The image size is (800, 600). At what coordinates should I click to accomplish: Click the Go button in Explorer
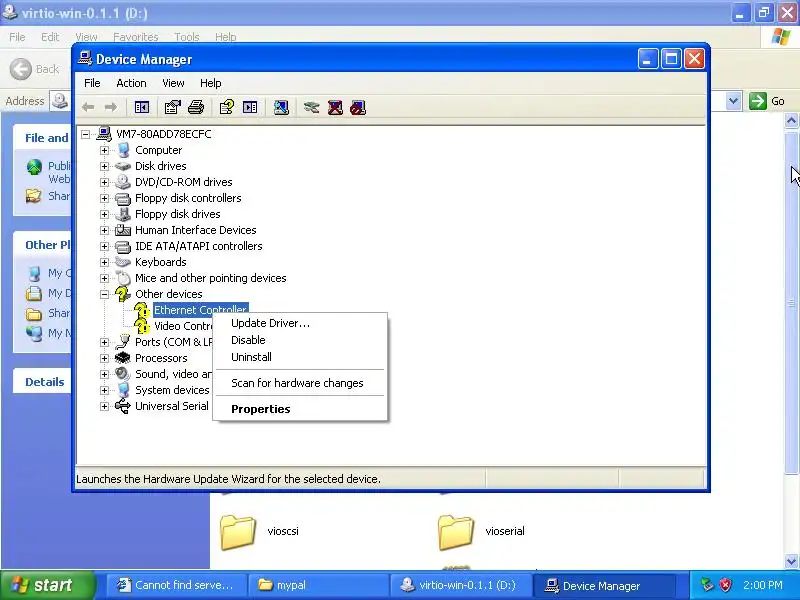click(x=767, y=101)
